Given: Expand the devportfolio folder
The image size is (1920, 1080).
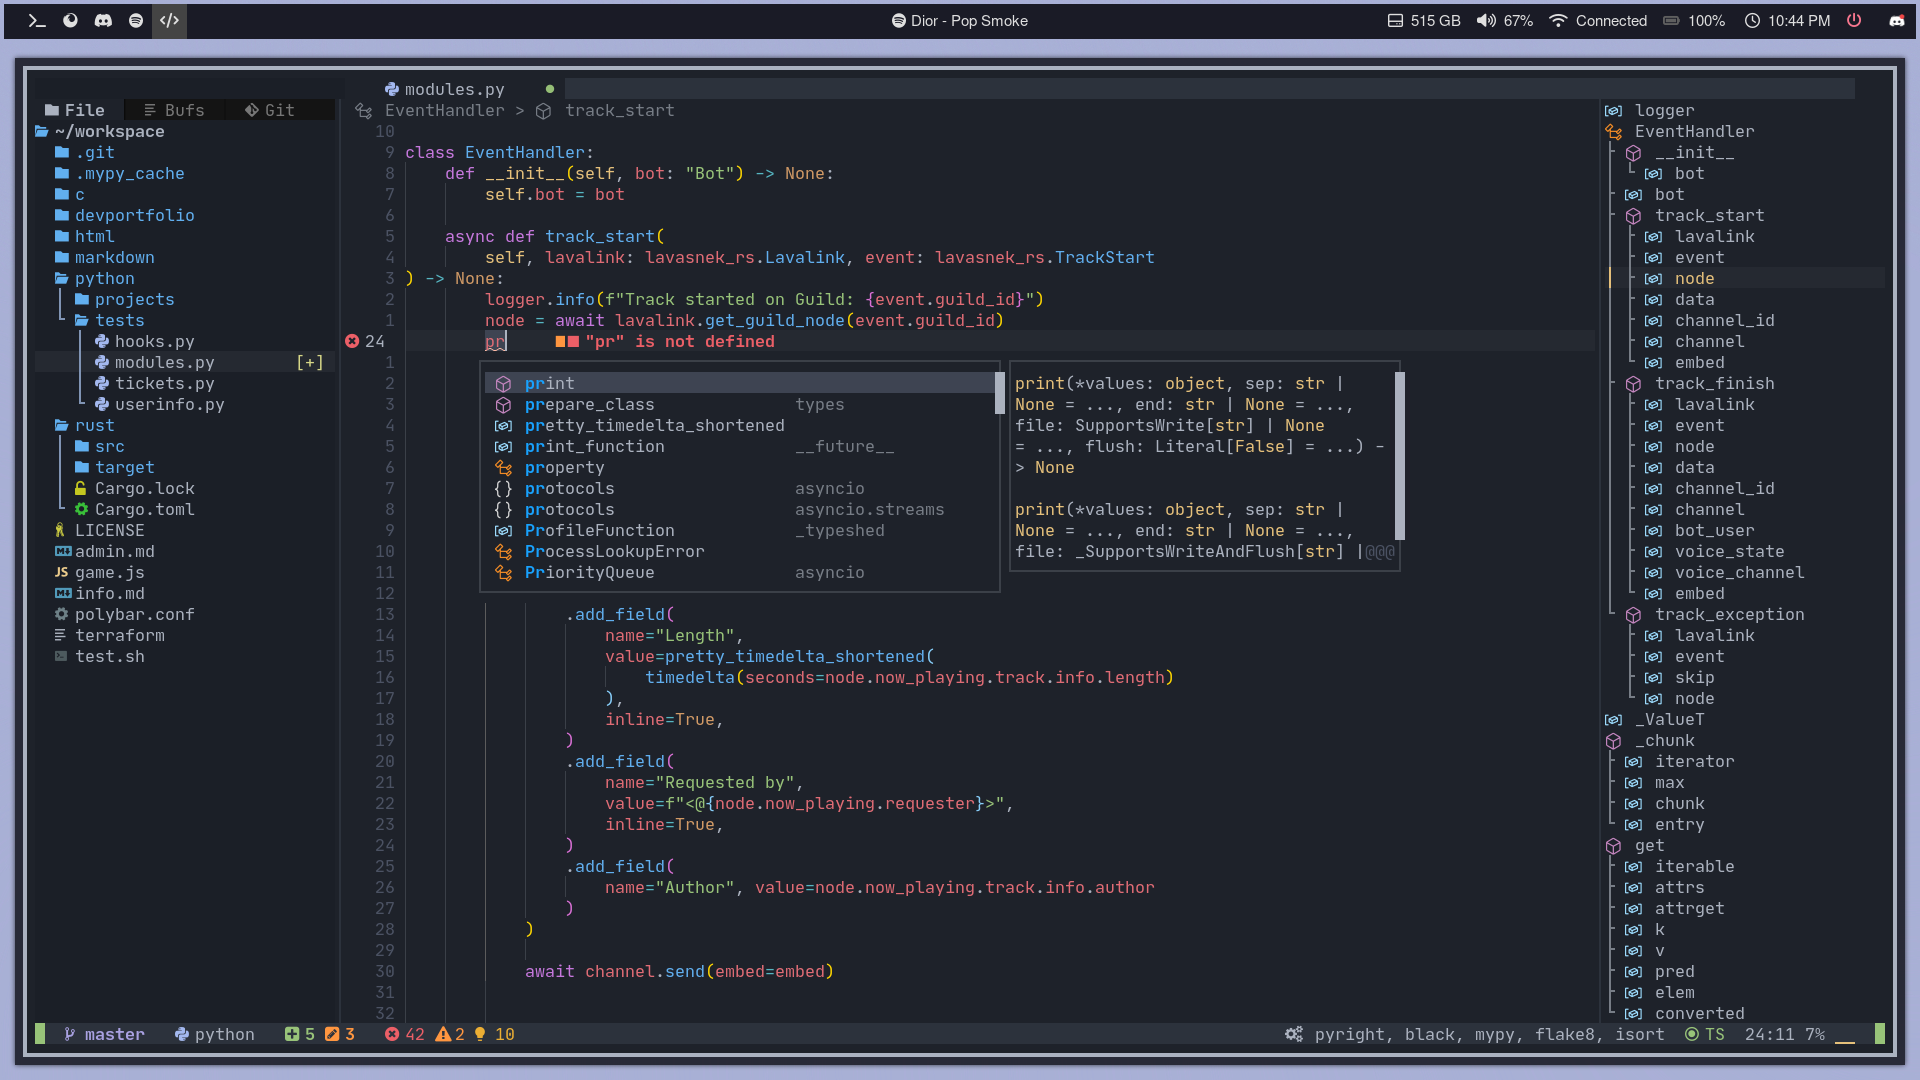Looking at the screenshot, I should tap(133, 215).
